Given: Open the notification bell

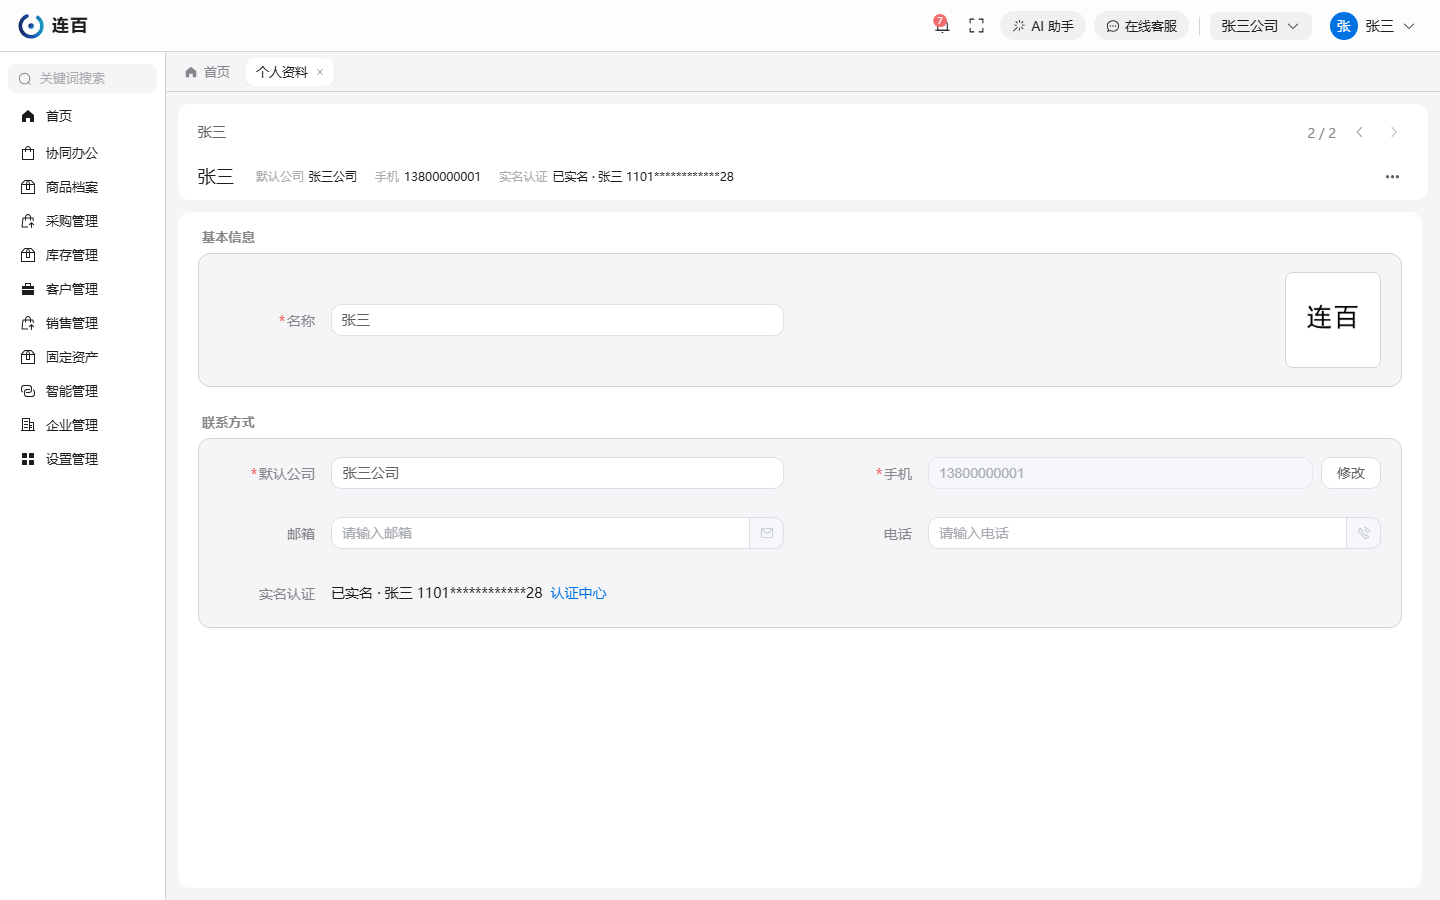Looking at the screenshot, I should tap(941, 25).
